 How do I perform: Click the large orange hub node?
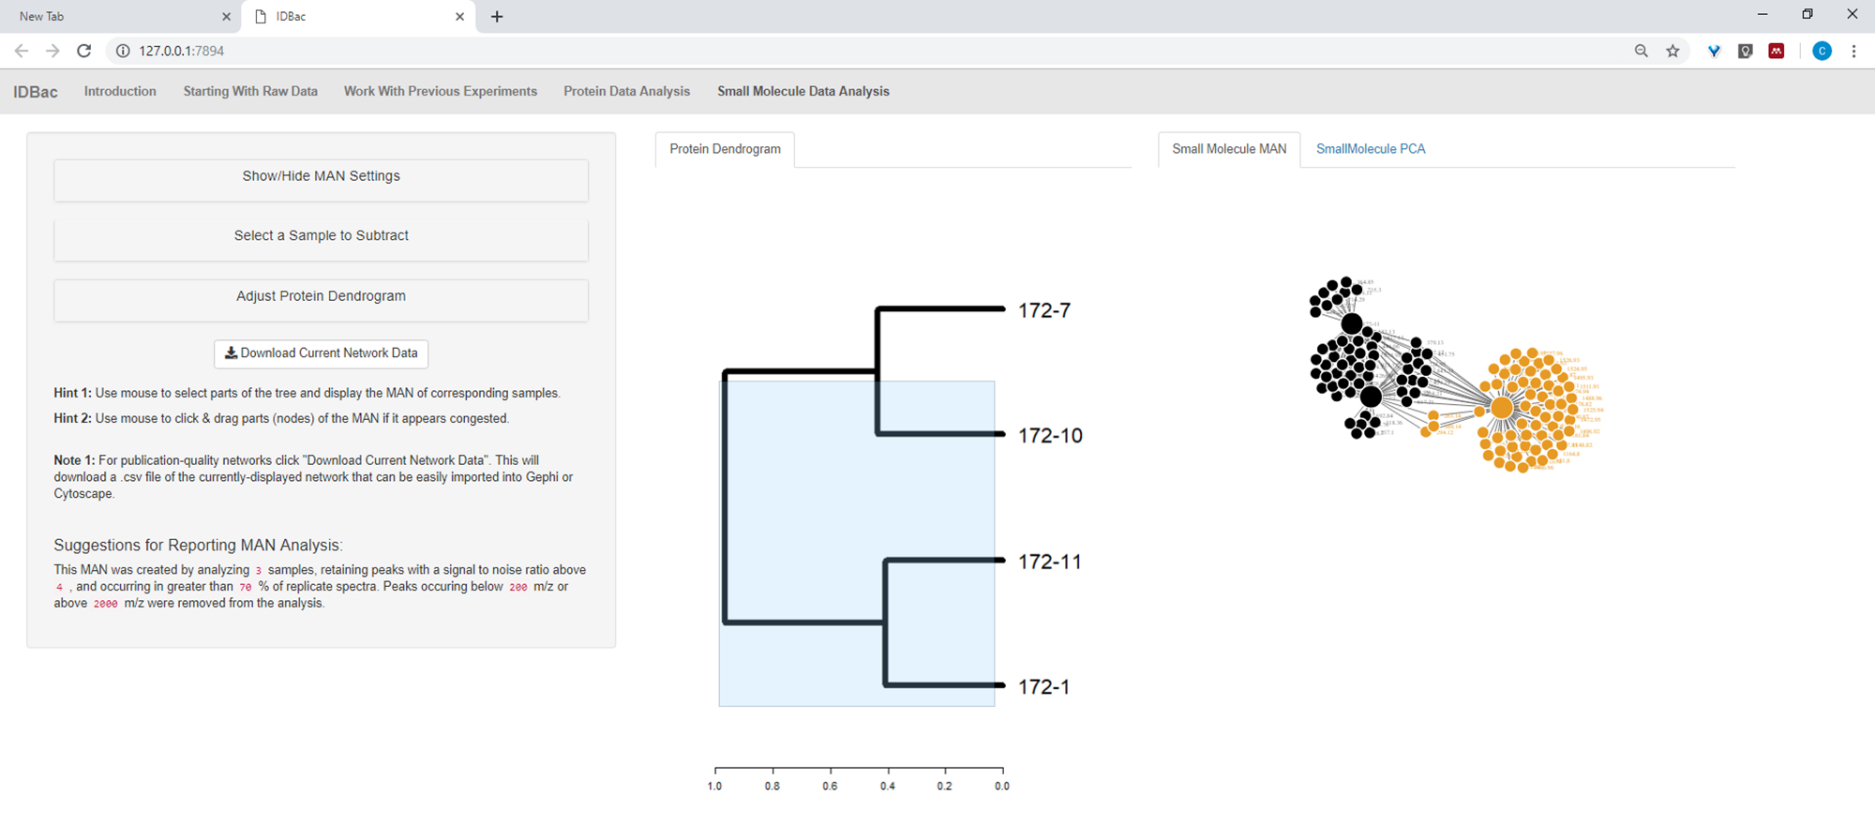pos(1502,408)
